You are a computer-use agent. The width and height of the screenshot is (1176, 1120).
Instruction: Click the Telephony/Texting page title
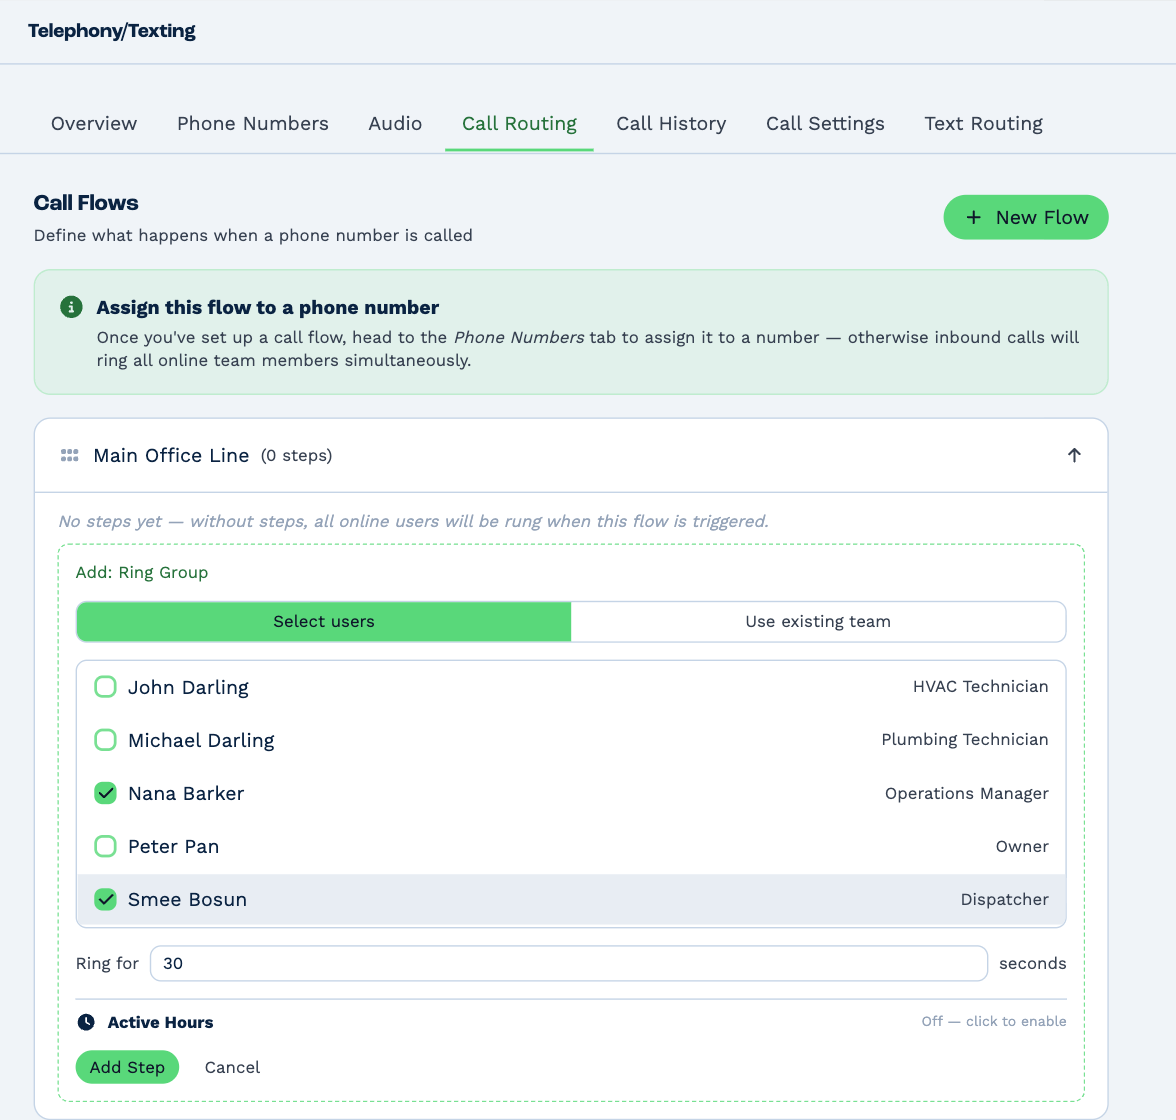pos(112,31)
